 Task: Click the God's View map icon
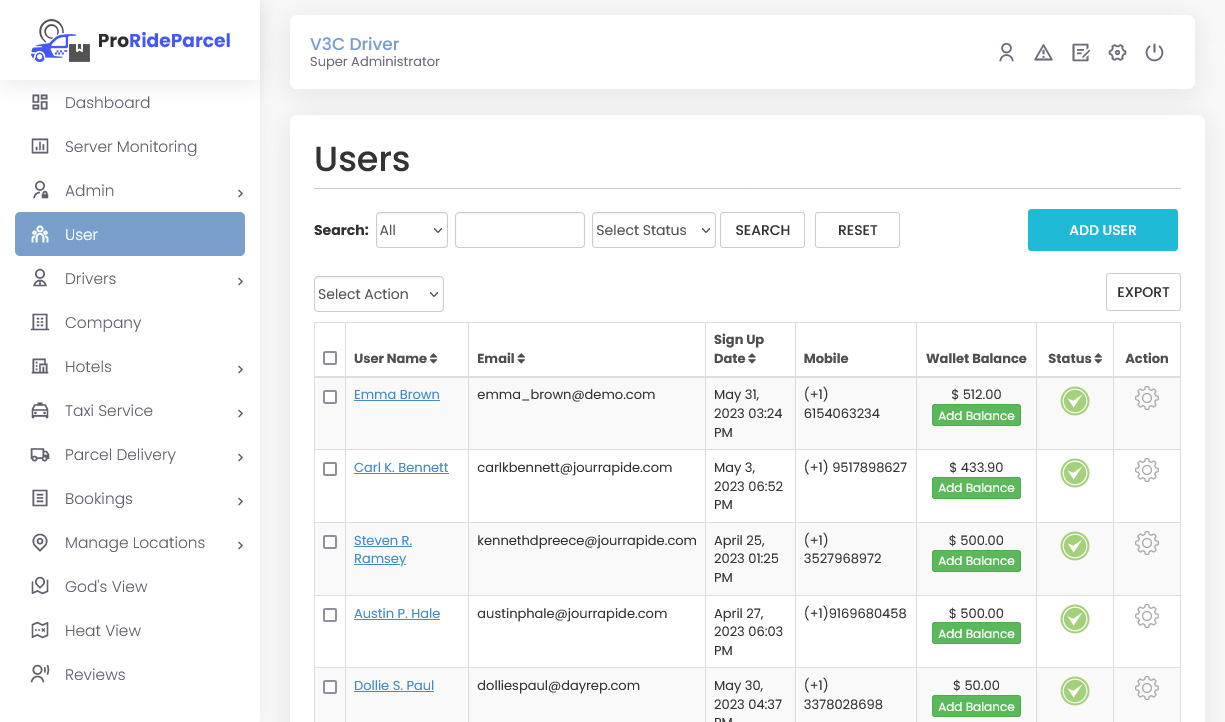click(40, 586)
